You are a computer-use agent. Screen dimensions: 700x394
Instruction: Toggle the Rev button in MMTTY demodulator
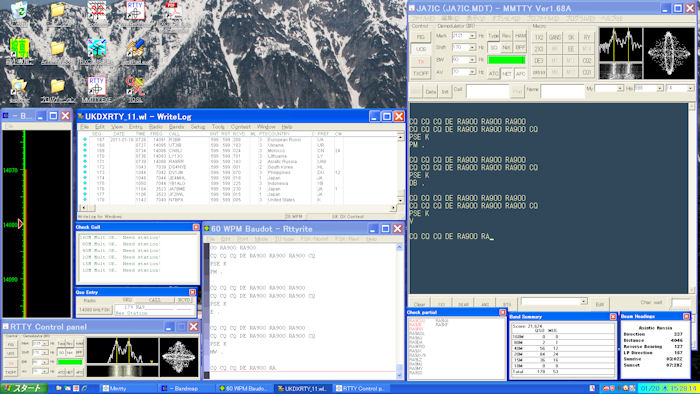click(x=507, y=36)
